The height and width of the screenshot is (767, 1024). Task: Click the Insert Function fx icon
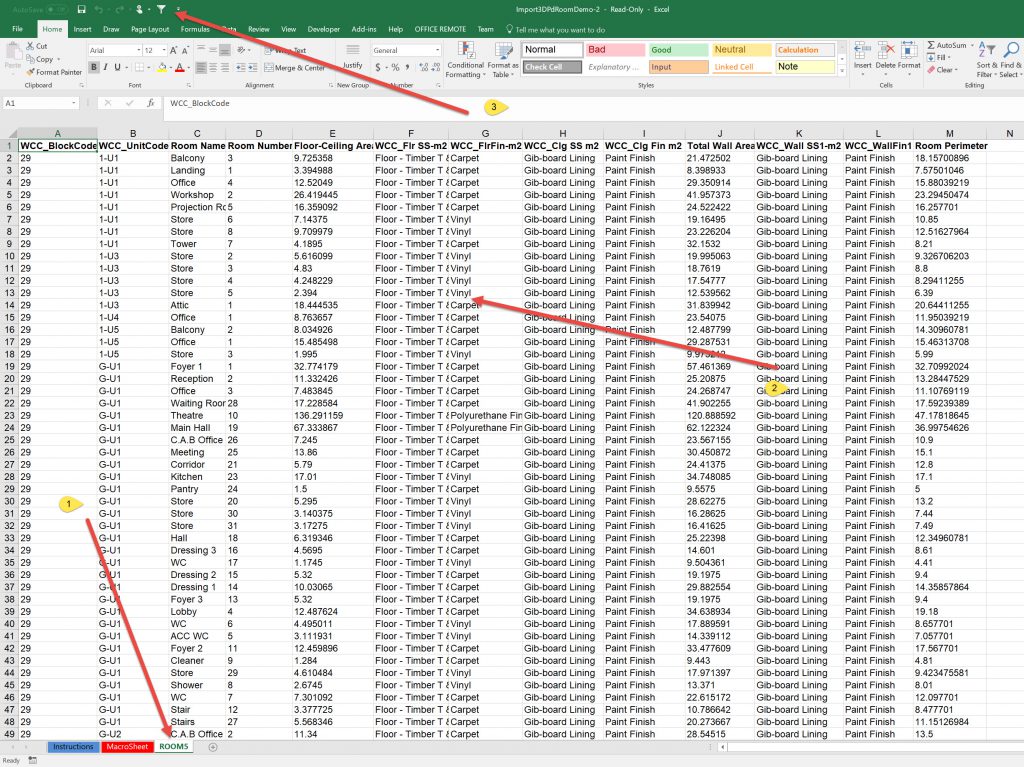point(153,103)
